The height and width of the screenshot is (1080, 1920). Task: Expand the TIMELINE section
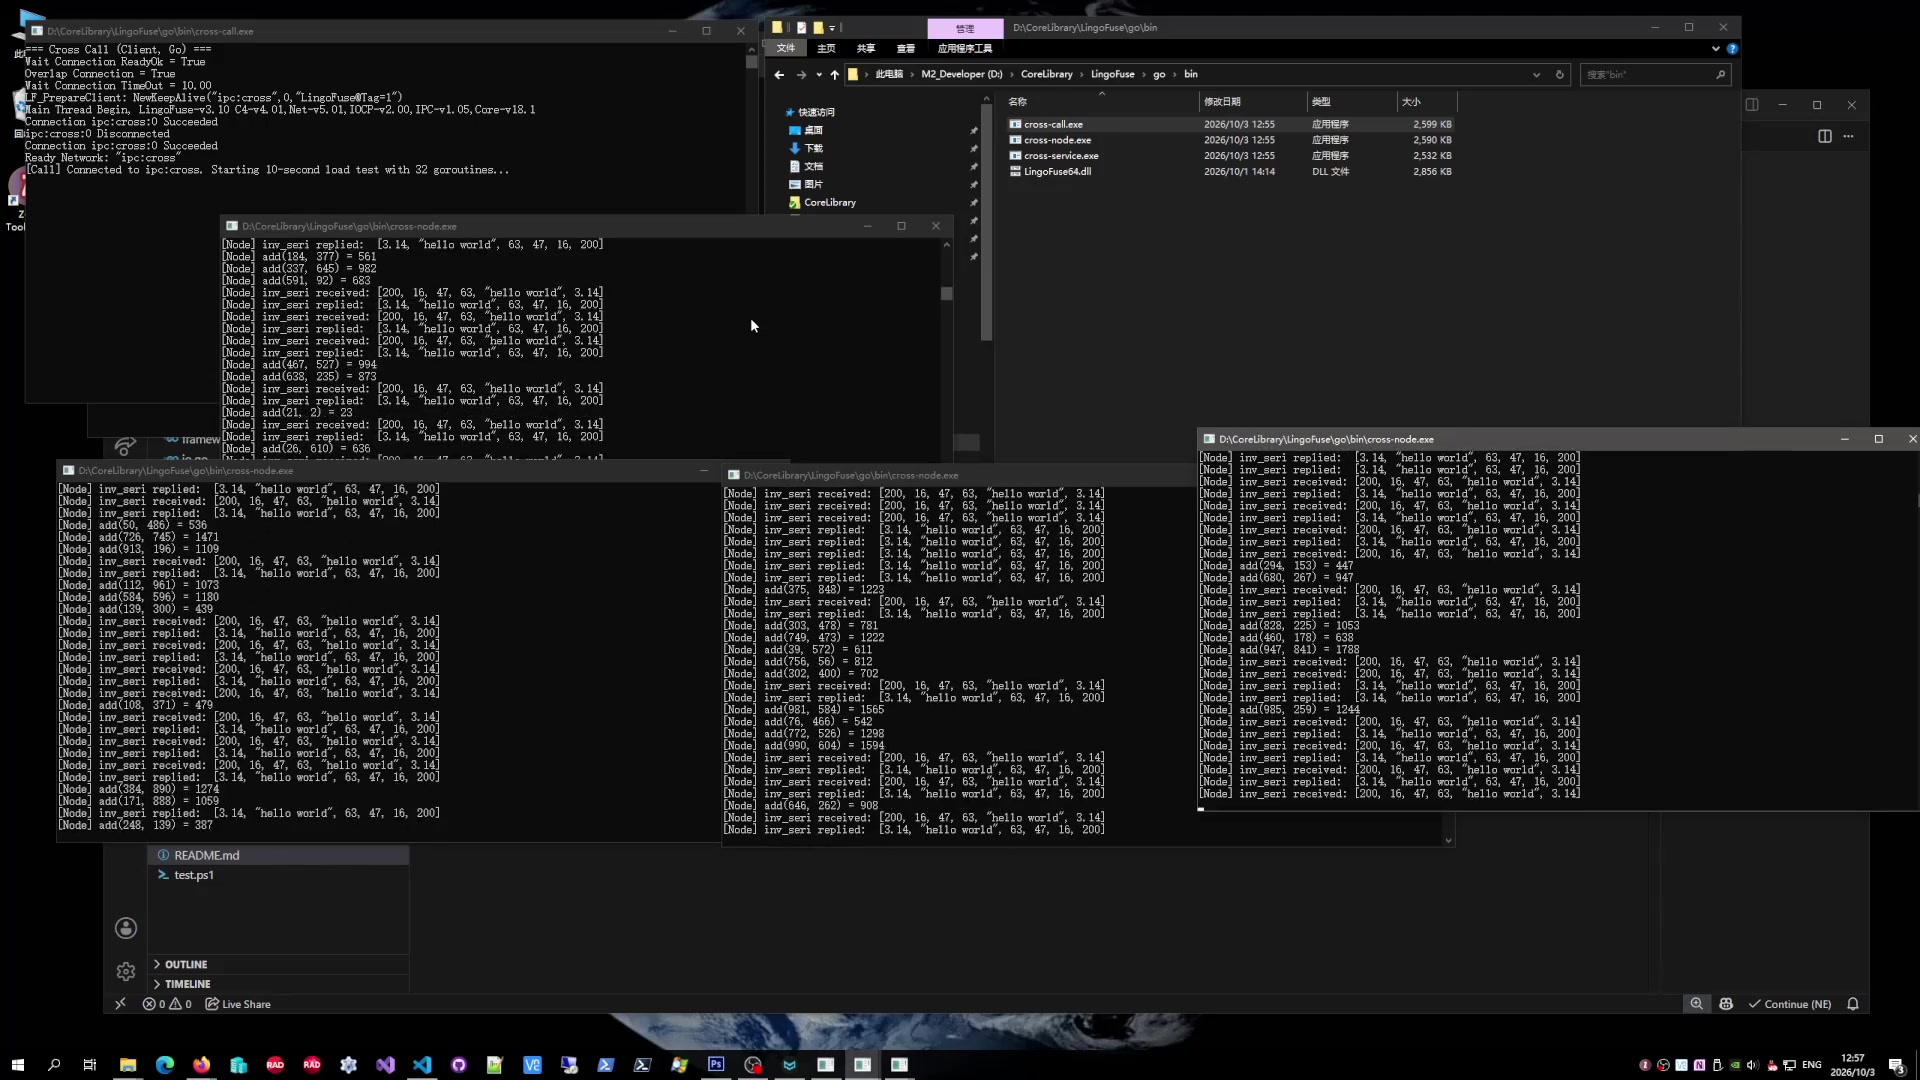point(279,984)
